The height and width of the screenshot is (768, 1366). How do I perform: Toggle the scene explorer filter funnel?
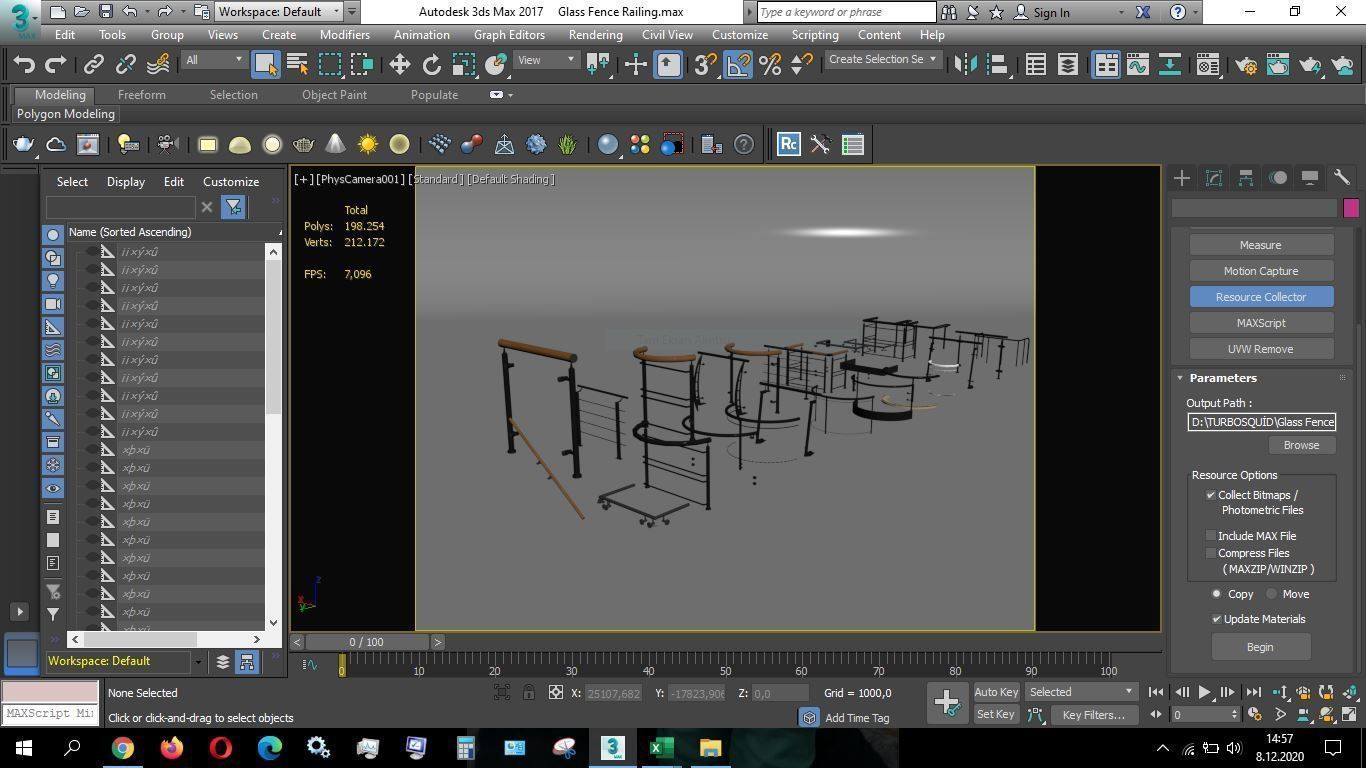[x=233, y=207]
